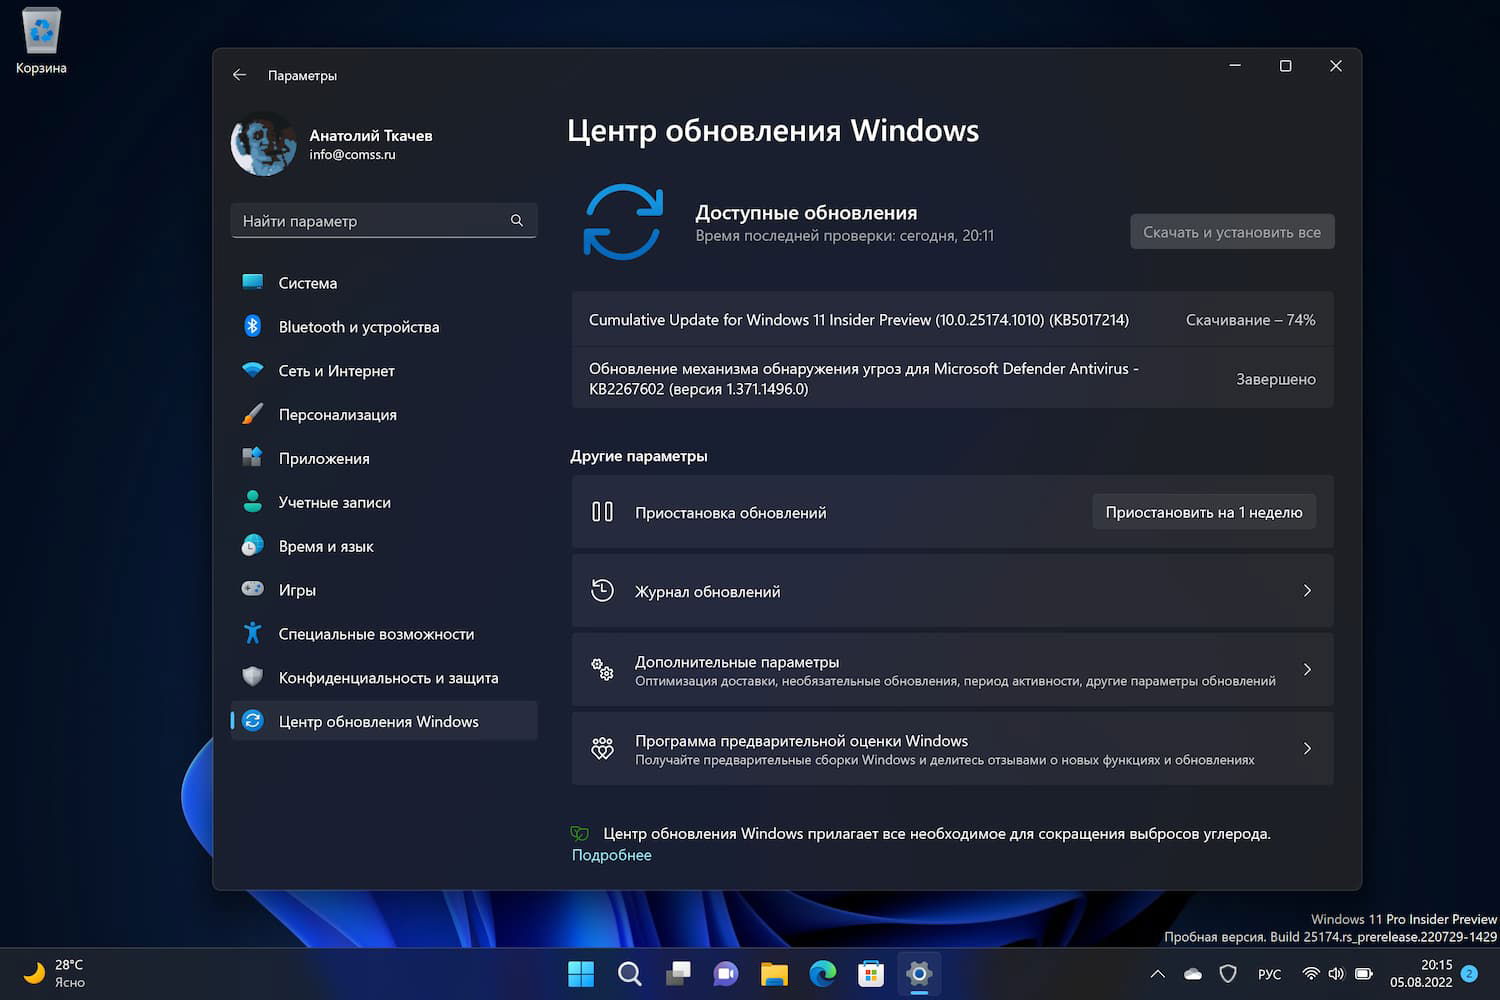The height and width of the screenshot is (1000, 1500).
Task: Open Игры section in sidebar
Action: click(x=384, y=590)
